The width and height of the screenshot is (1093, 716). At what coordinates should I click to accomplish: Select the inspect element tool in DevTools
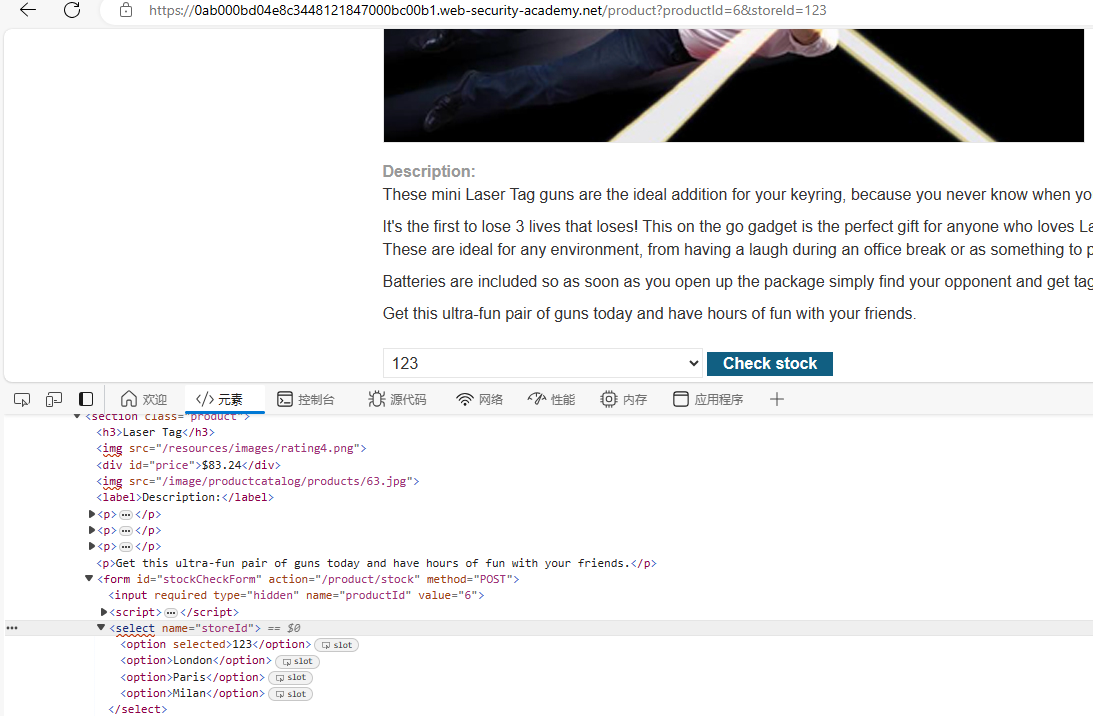pyautogui.click(x=21, y=399)
